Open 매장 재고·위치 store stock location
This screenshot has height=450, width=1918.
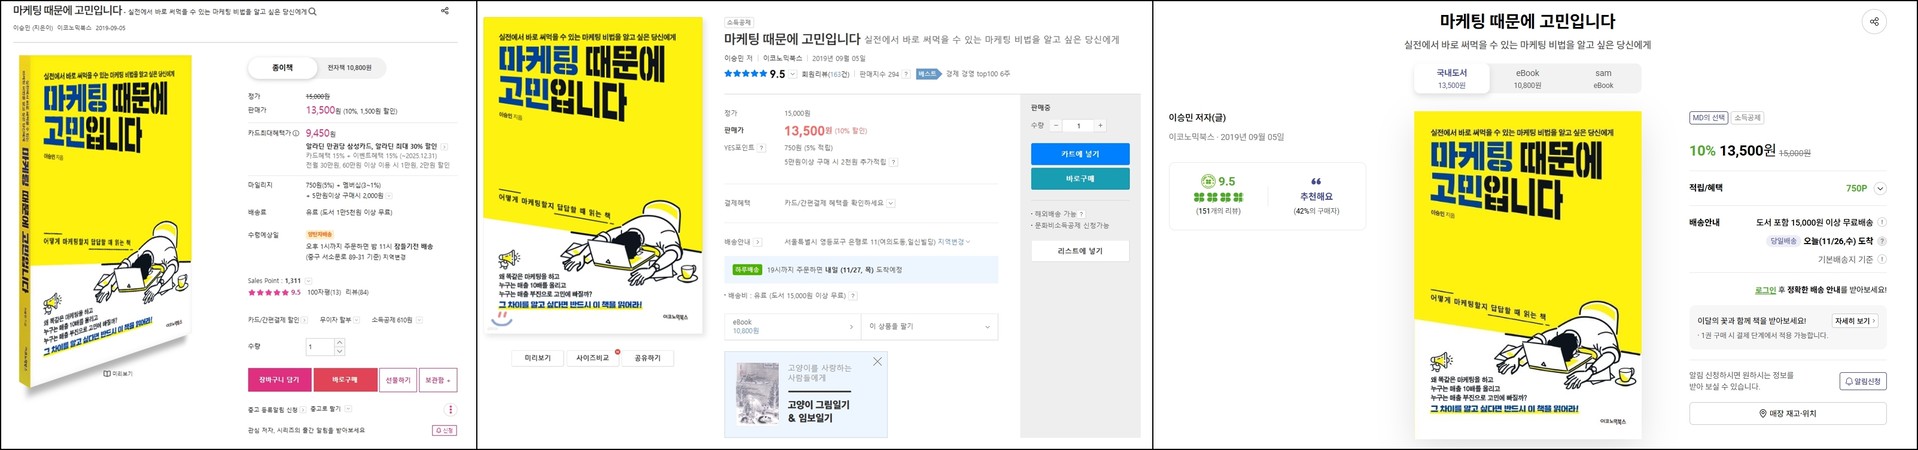pyautogui.click(x=1787, y=413)
